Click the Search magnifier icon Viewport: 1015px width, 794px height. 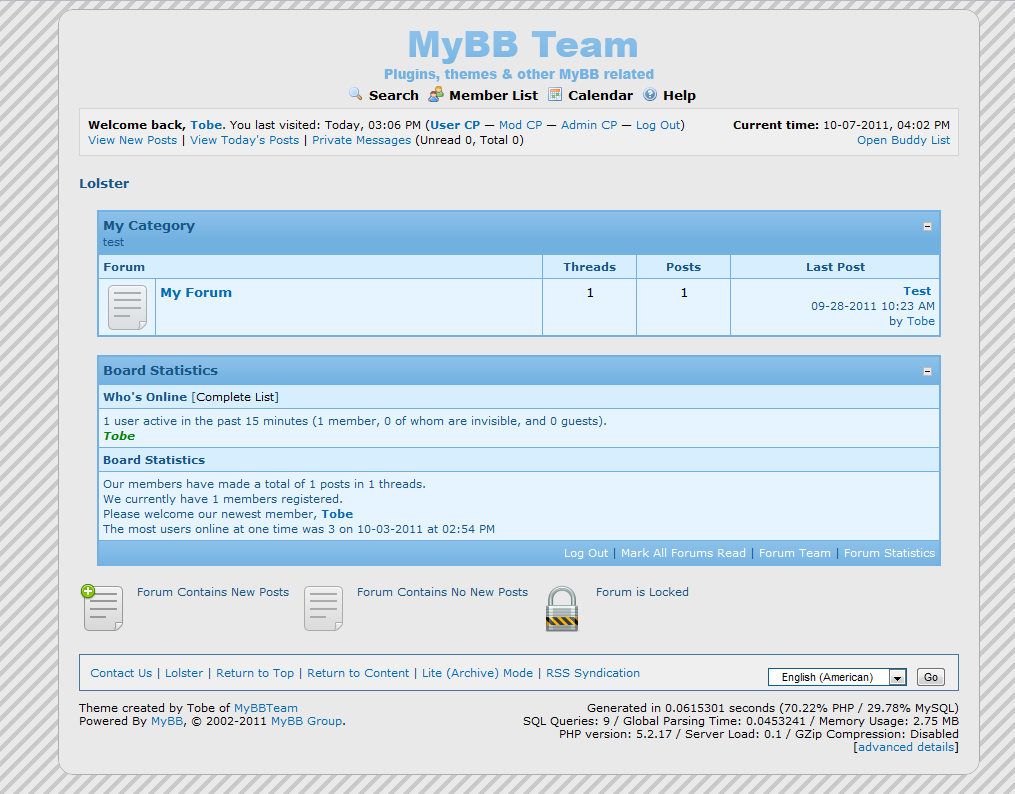pos(356,95)
